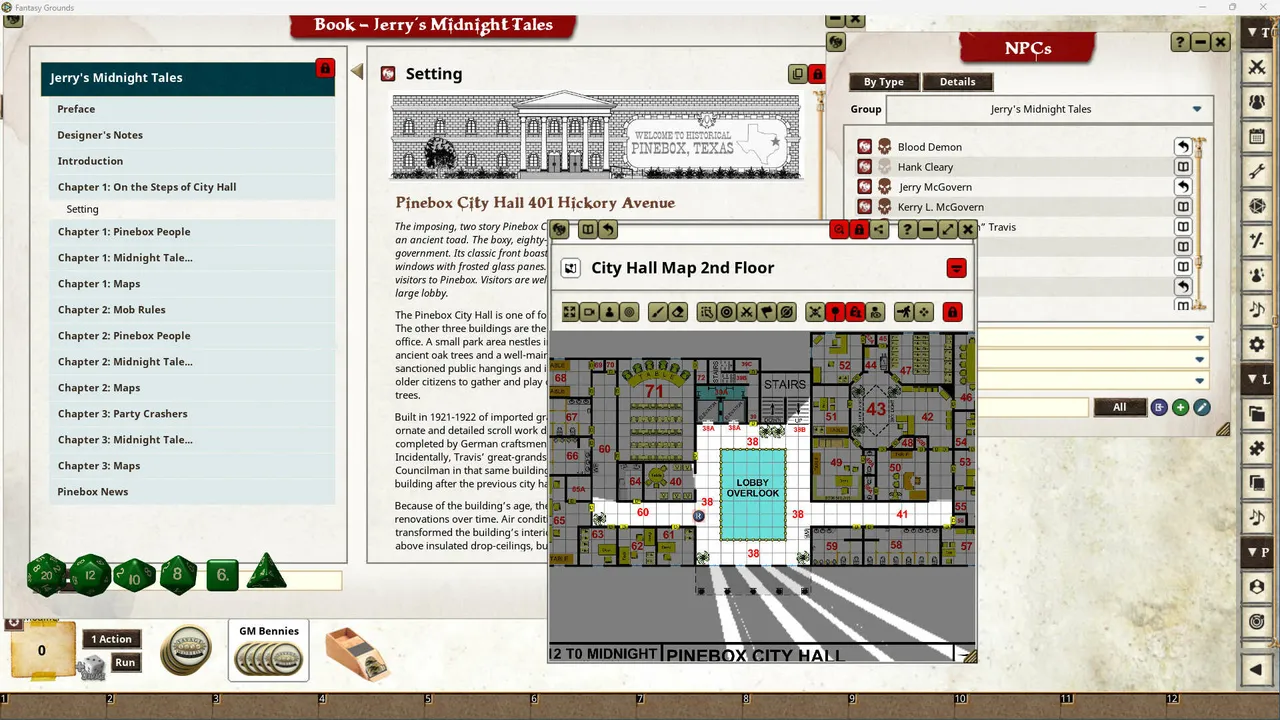The height and width of the screenshot is (720, 1280).
Task: Toggle the red lock on Setting page
Action: (x=817, y=73)
